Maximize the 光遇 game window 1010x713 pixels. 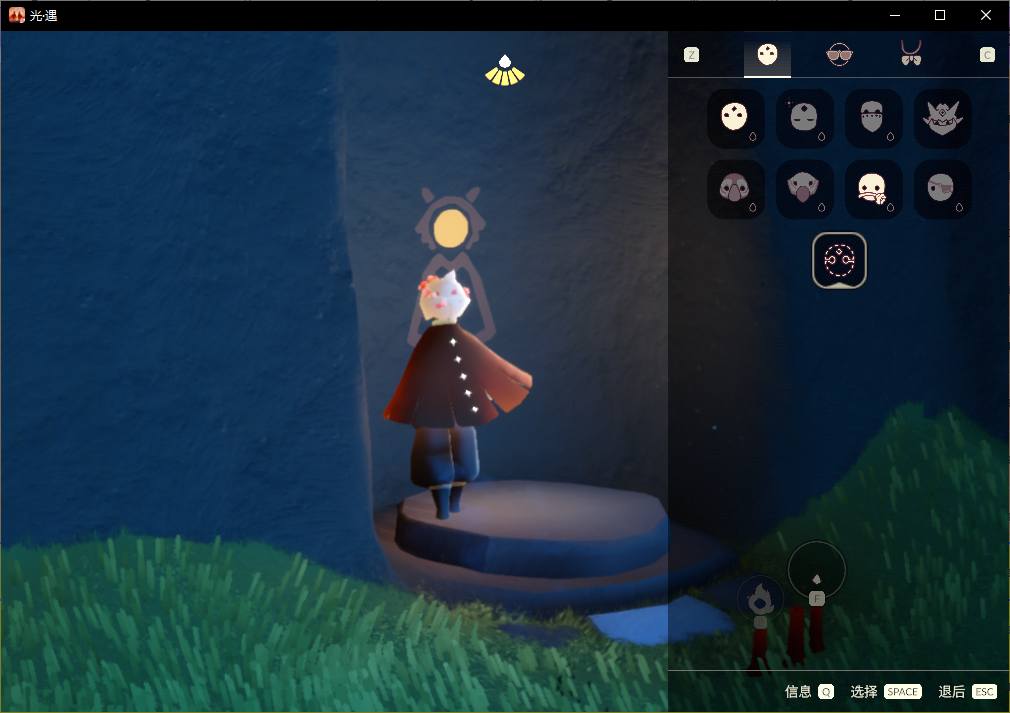pyautogui.click(x=940, y=15)
